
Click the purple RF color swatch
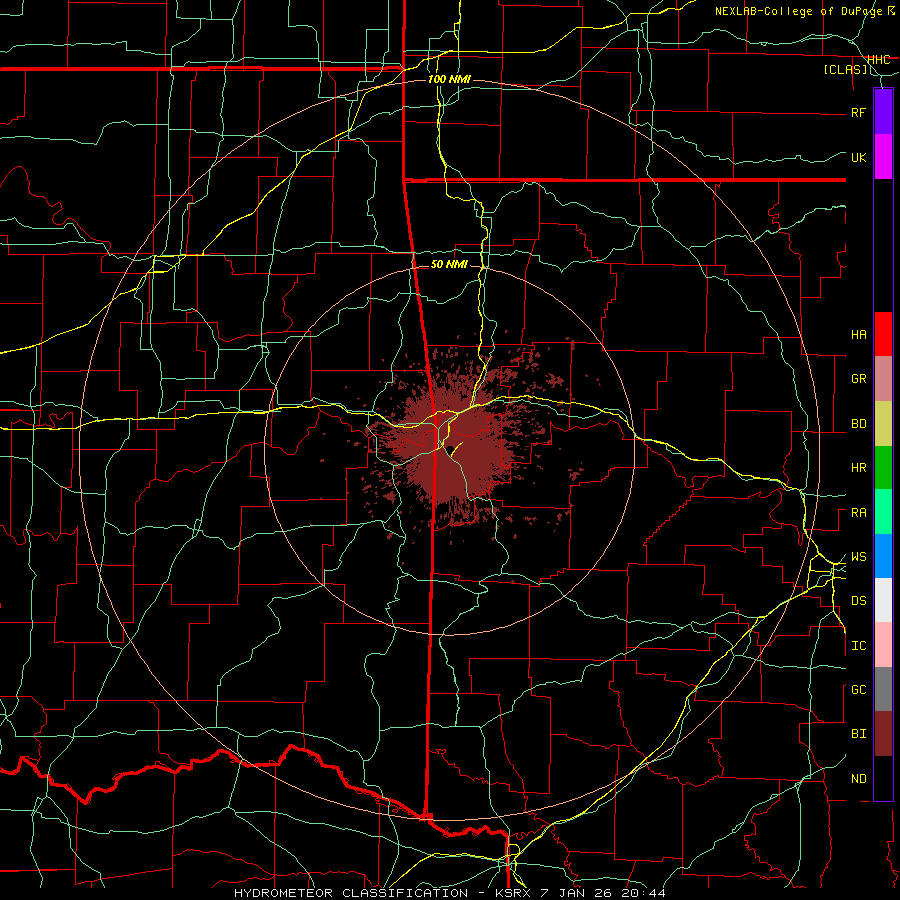(883, 112)
